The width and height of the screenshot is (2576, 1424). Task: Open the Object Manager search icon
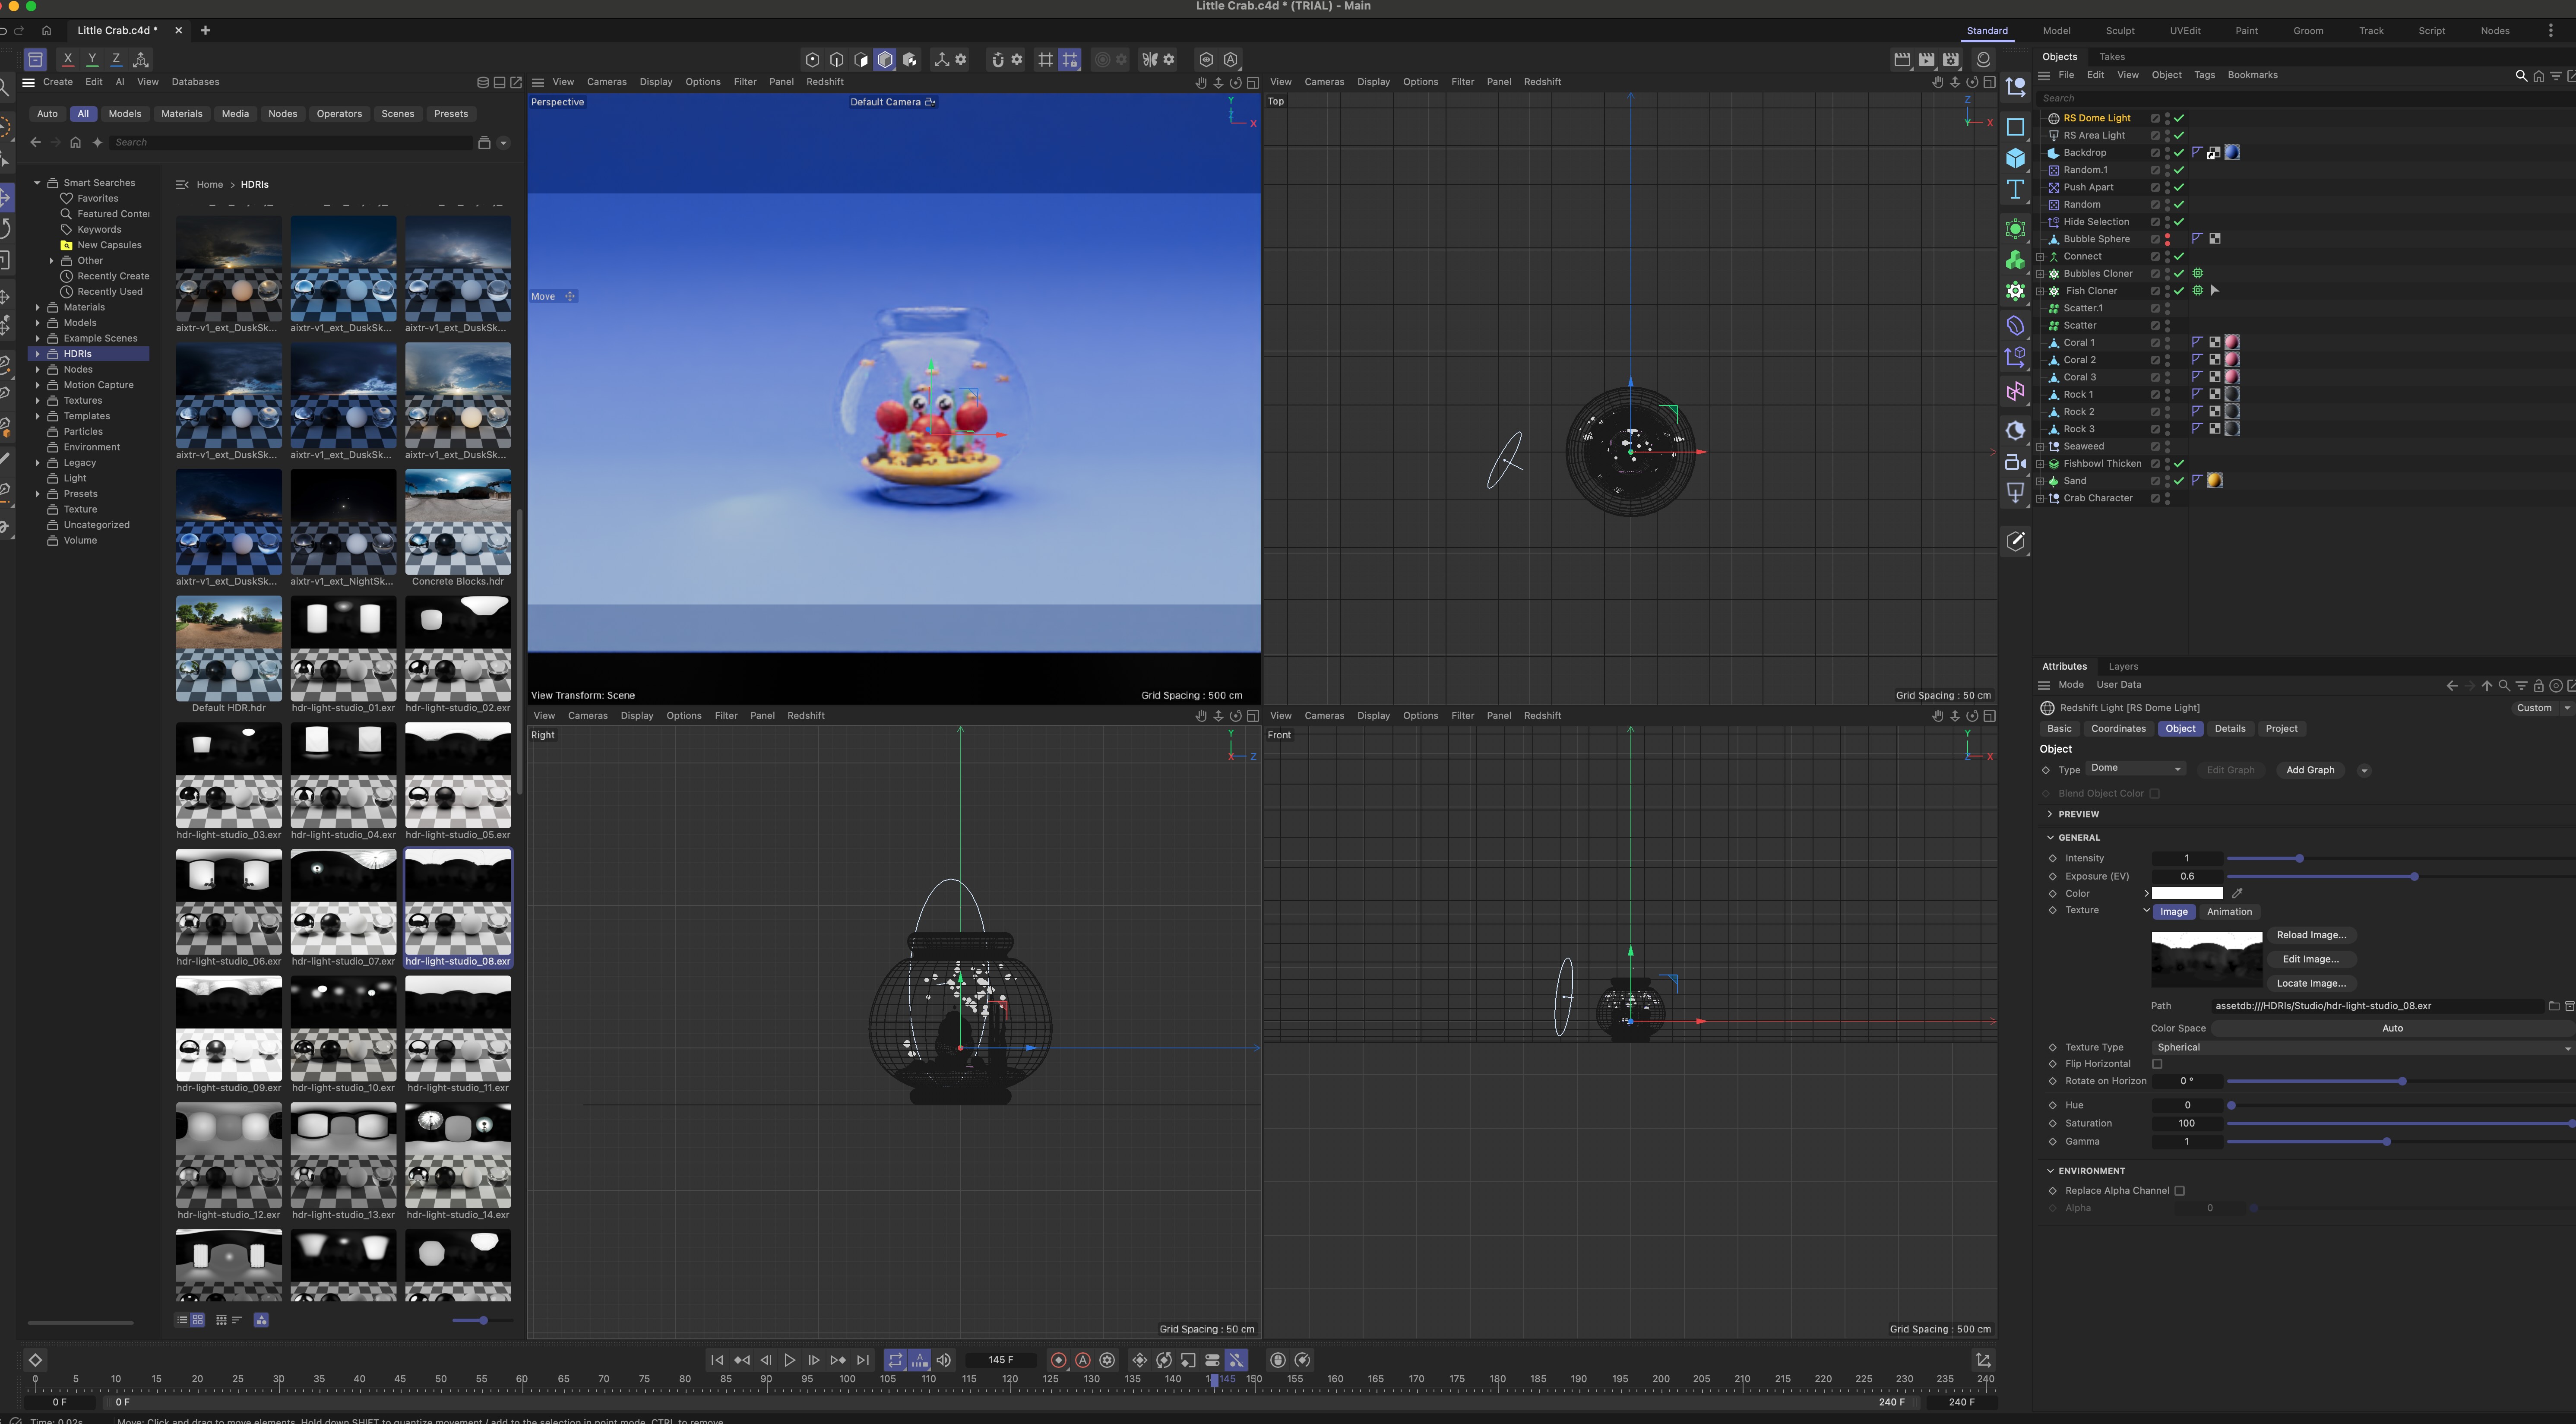coord(2521,76)
